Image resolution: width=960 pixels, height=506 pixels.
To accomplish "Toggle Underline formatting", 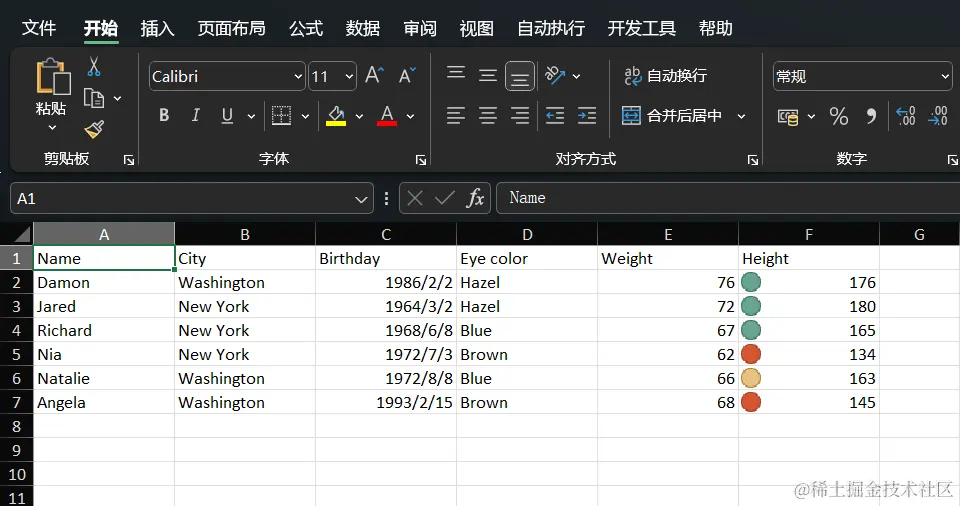I will pyautogui.click(x=227, y=115).
